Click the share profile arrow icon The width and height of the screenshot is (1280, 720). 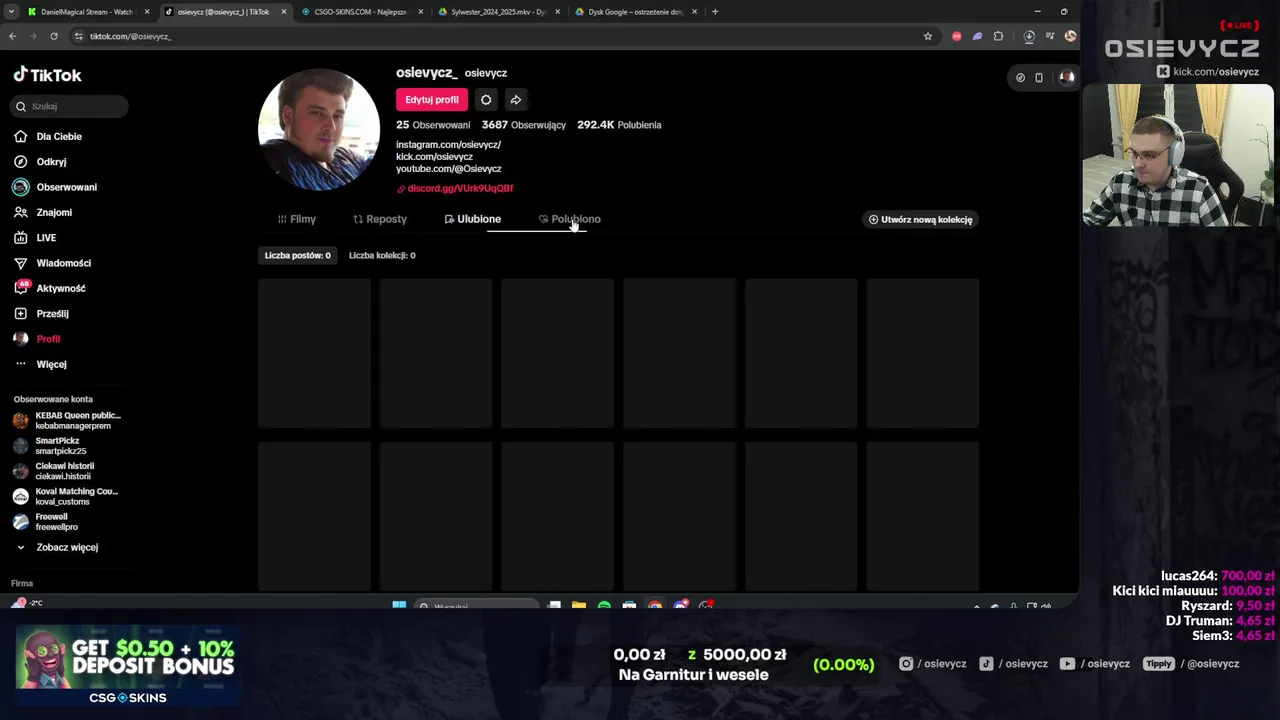(515, 100)
